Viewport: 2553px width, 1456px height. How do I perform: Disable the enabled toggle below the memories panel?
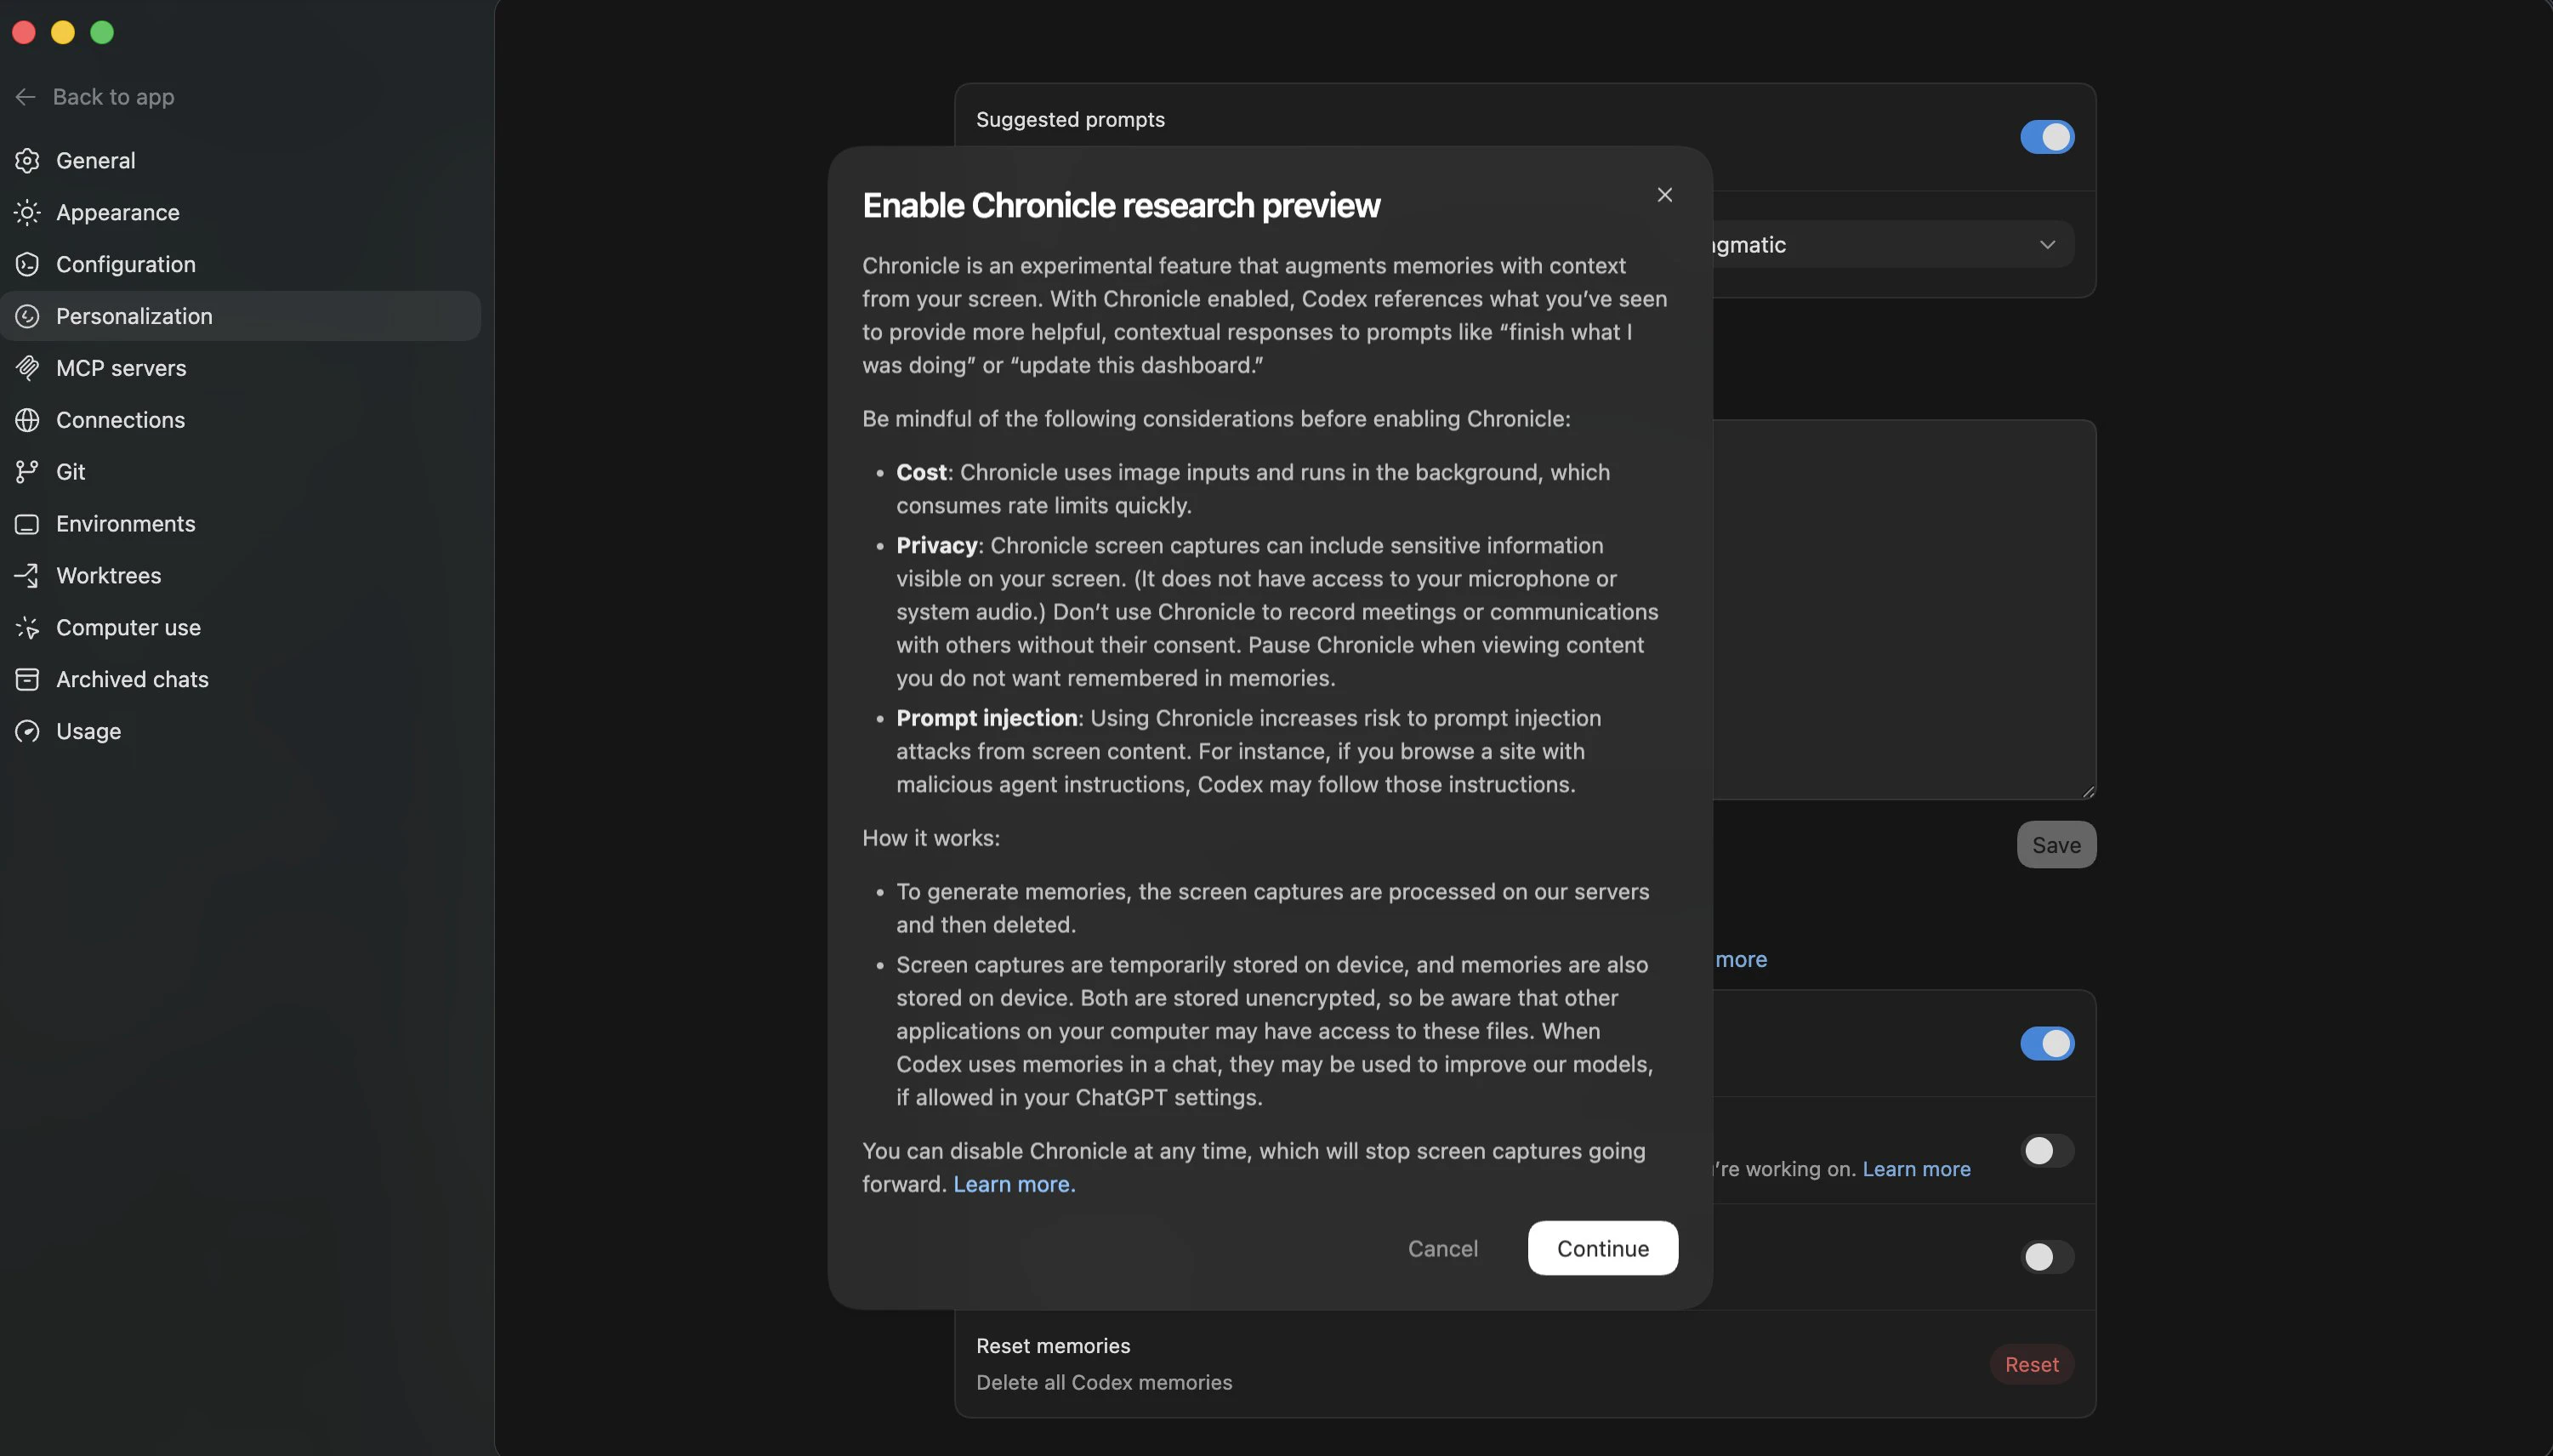[2046, 1043]
